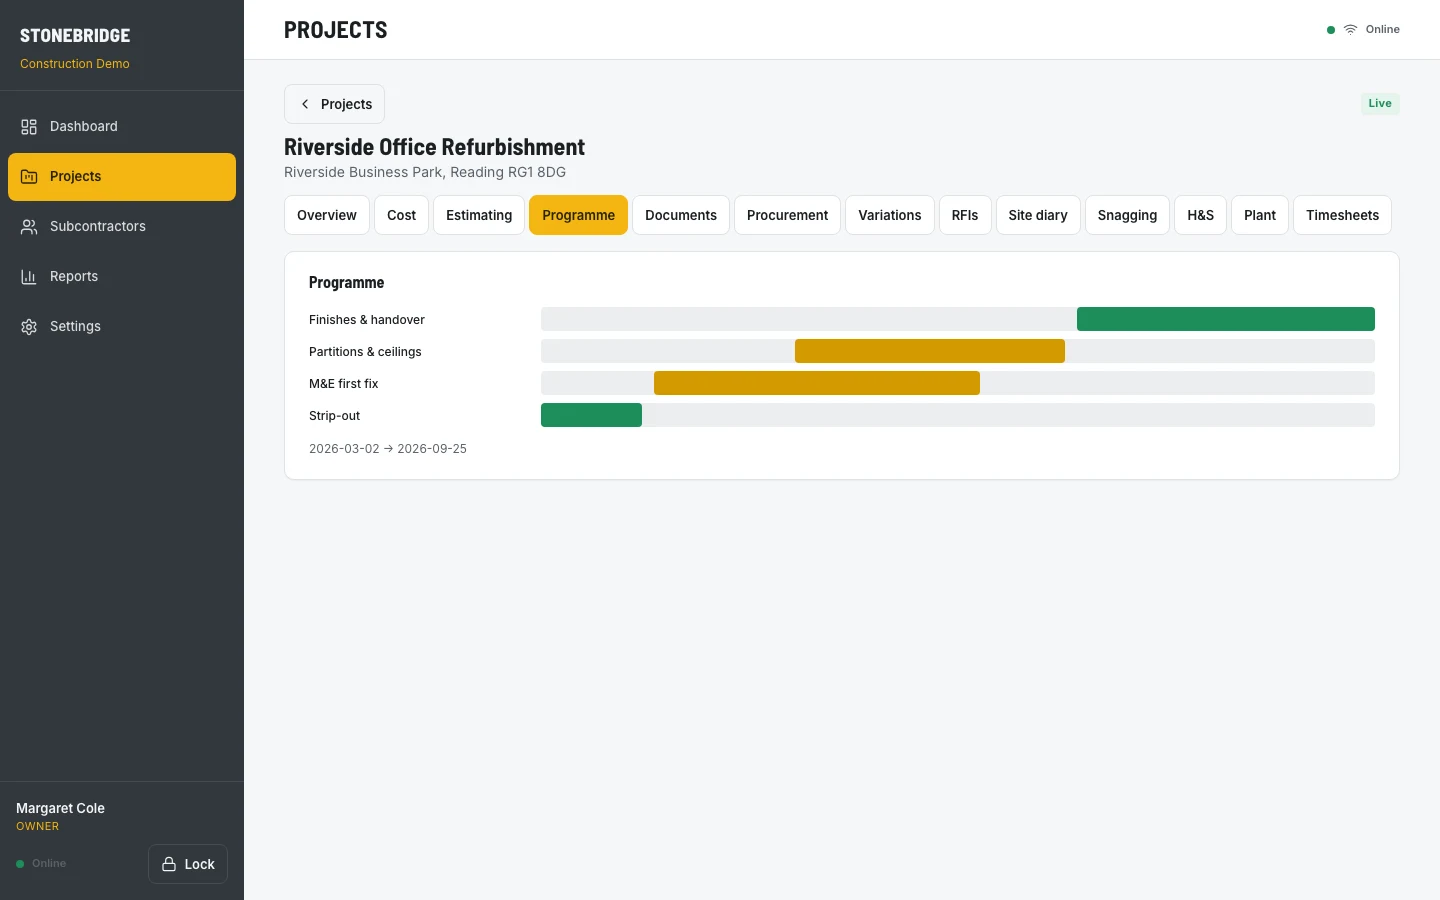Switch to the Procurement tab
The image size is (1440, 900).
click(x=787, y=215)
